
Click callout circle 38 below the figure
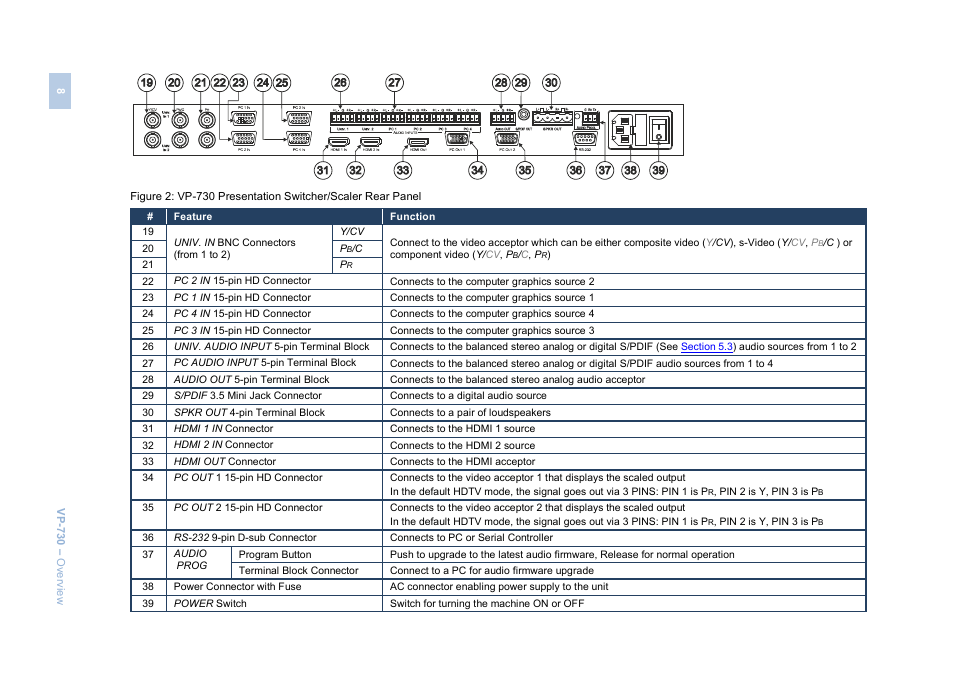click(x=631, y=170)
